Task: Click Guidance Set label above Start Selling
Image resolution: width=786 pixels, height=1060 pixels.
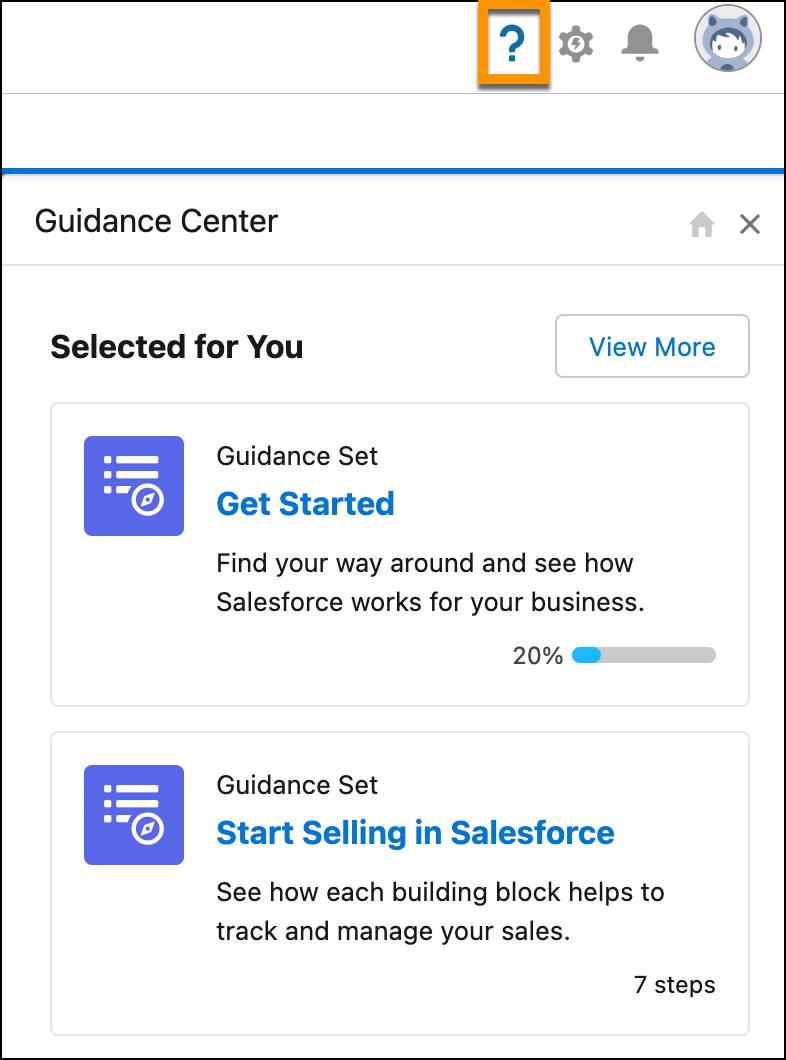Action: [297, 785]
